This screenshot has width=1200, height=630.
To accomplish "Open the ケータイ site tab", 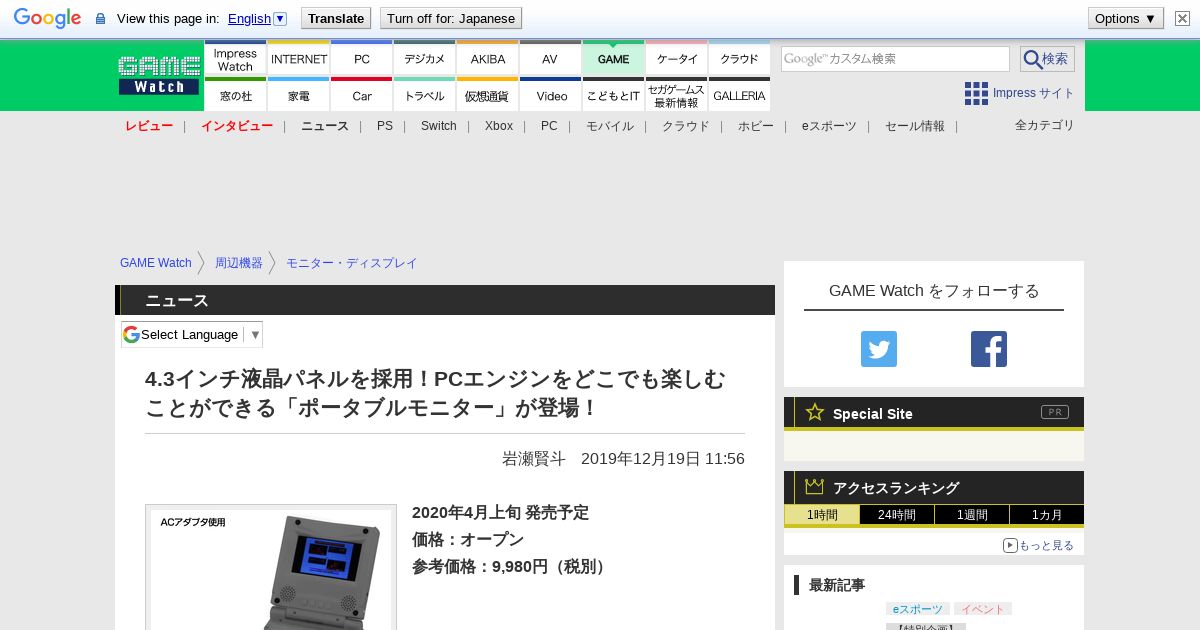I will pyautogui.click(x=676, y=59).
